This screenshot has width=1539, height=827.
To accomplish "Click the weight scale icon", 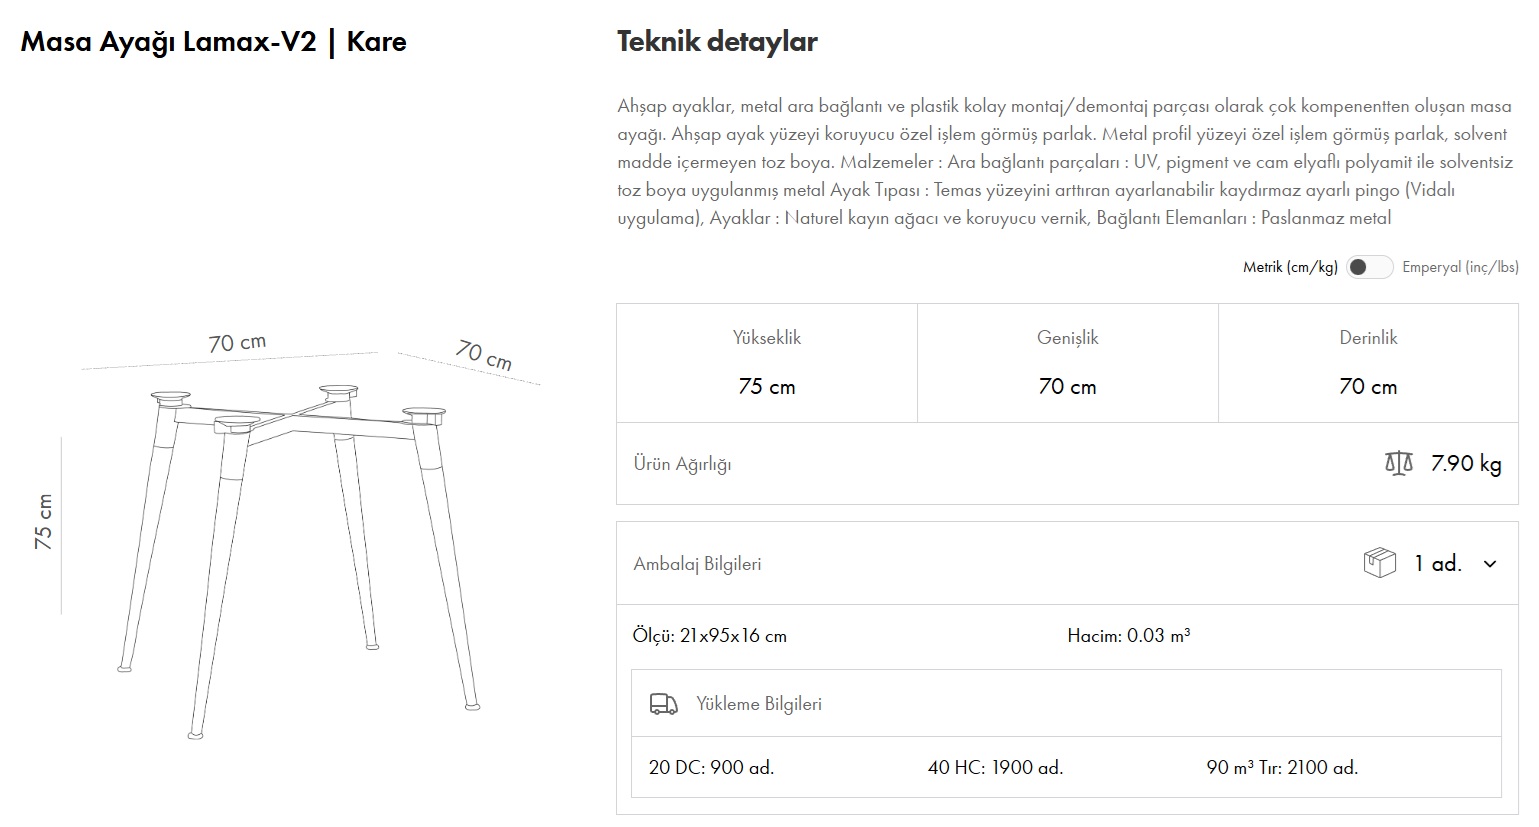I will (x=1398, y=463).
